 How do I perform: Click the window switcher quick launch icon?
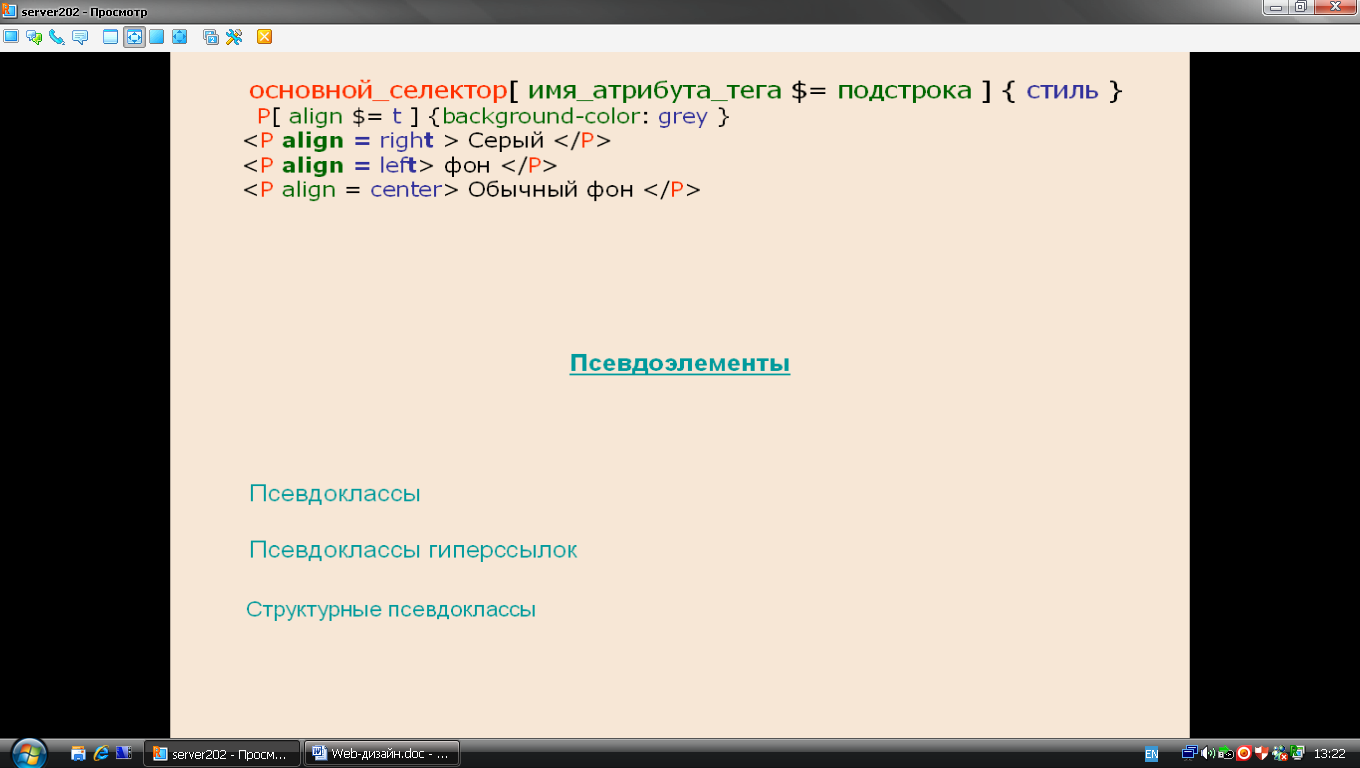(123, 754)
